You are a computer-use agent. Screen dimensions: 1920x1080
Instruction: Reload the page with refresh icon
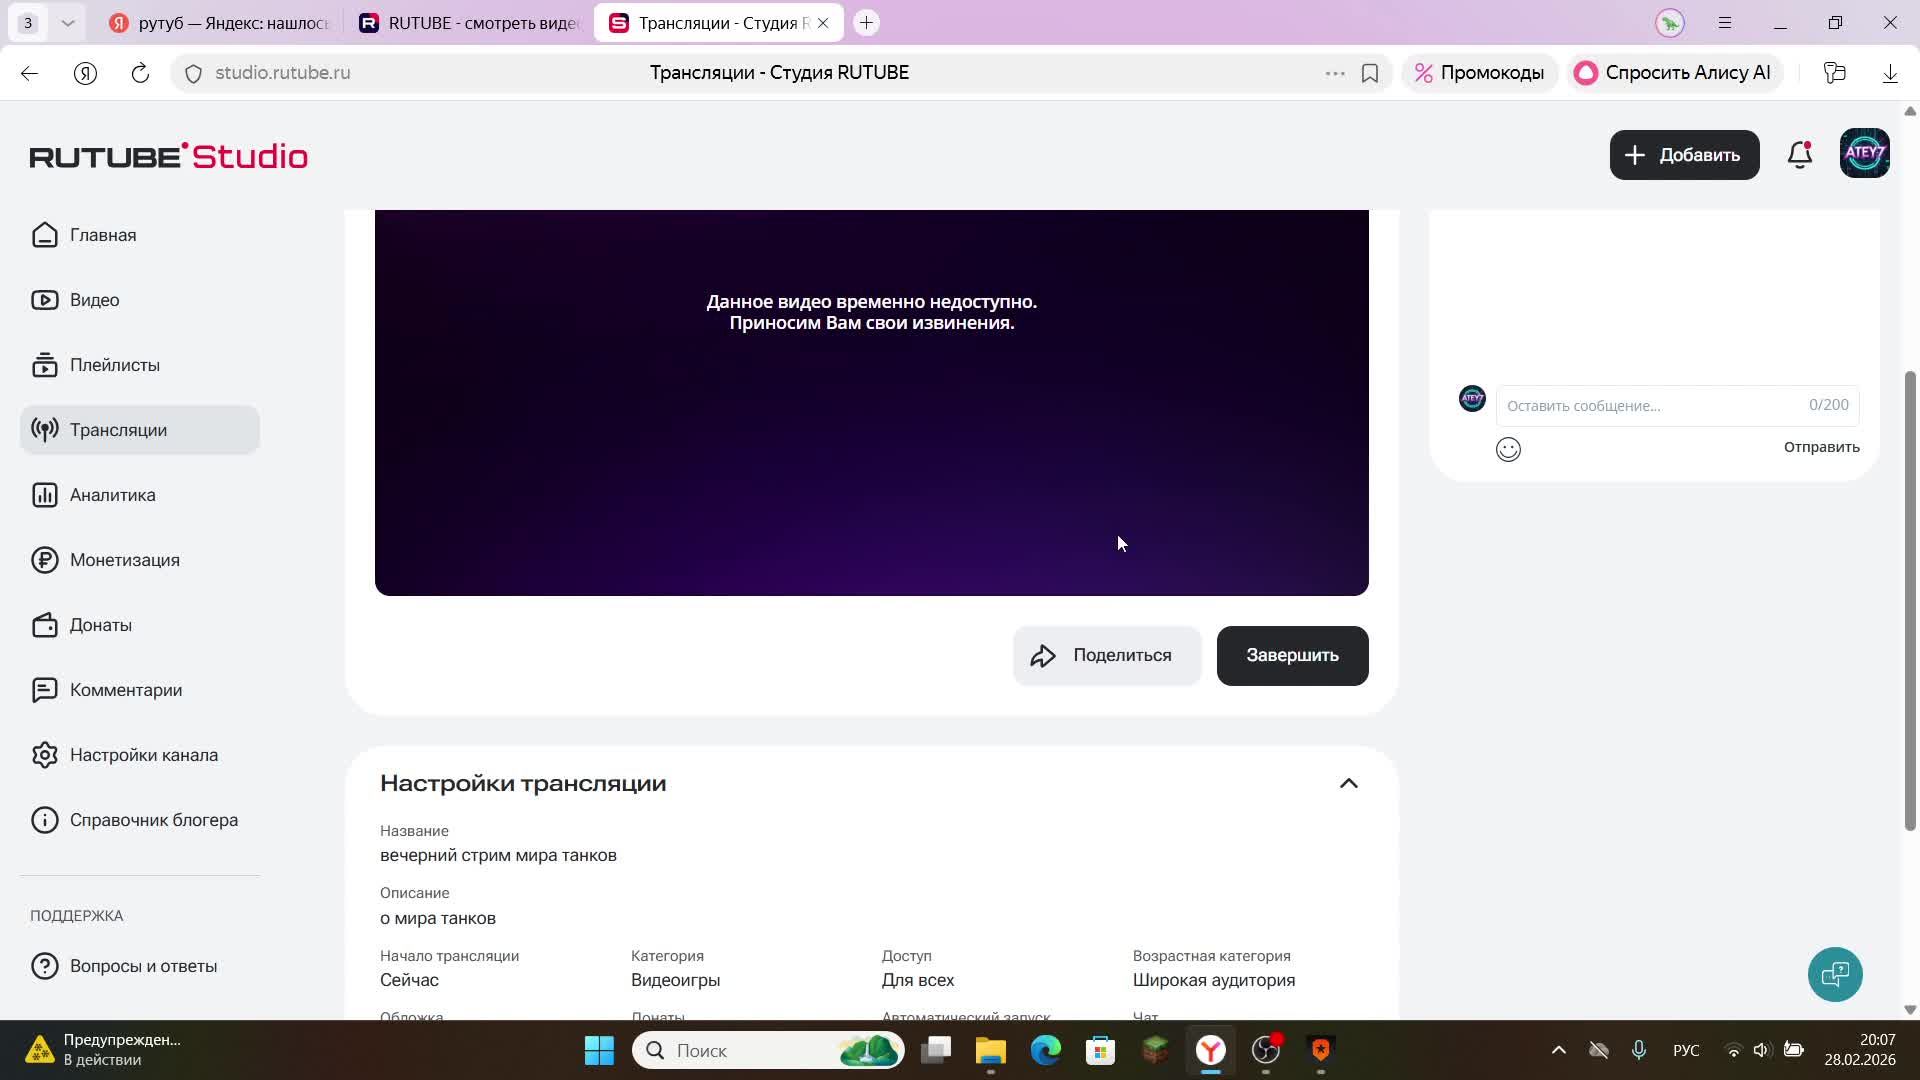(x=140, y=73)
